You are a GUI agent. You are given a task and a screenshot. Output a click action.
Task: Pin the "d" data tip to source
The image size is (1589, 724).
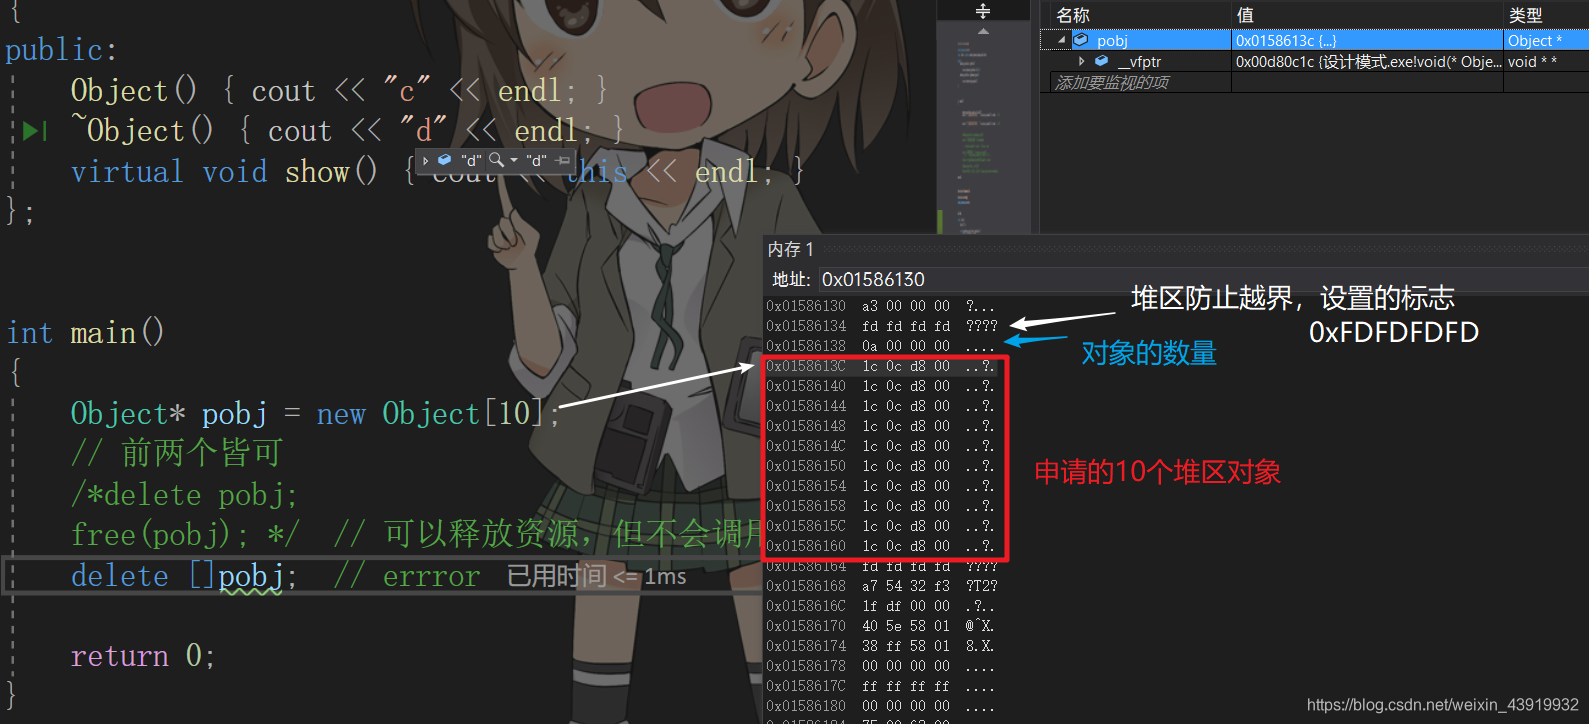[563, 160]
